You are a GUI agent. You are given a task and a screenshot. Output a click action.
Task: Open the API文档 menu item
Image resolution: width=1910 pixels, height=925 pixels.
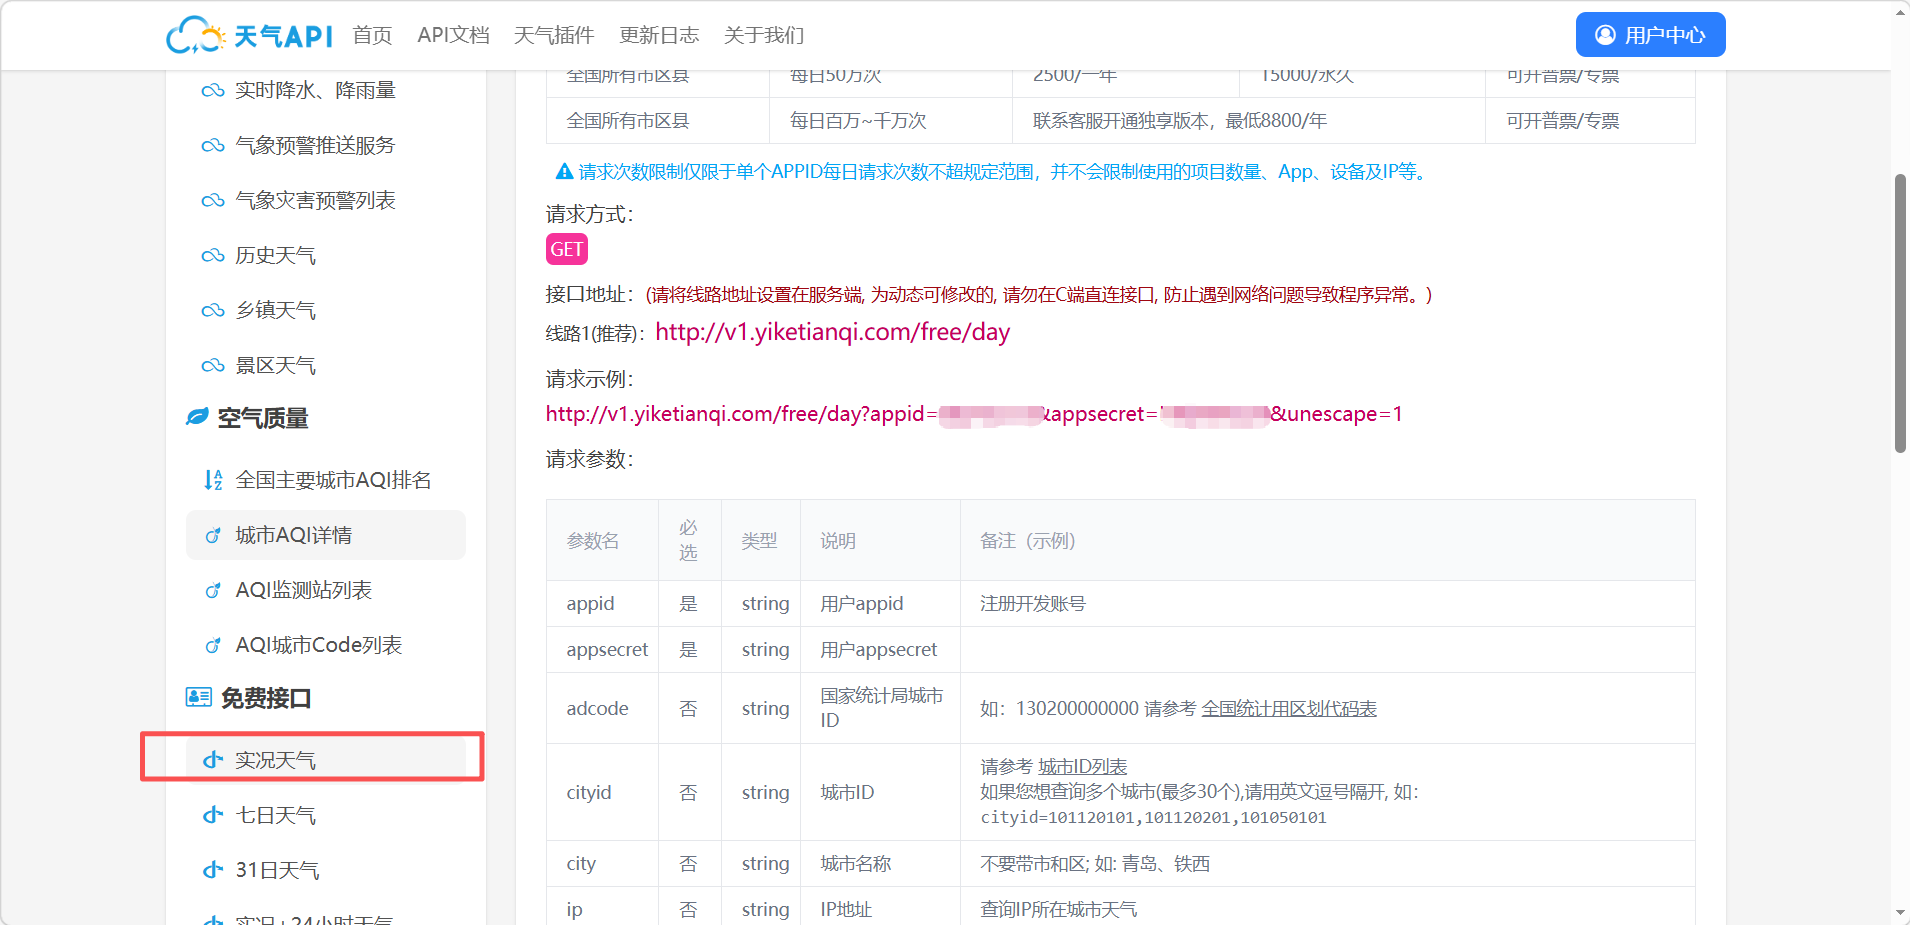pyautogui.click(x=453, y=35)
